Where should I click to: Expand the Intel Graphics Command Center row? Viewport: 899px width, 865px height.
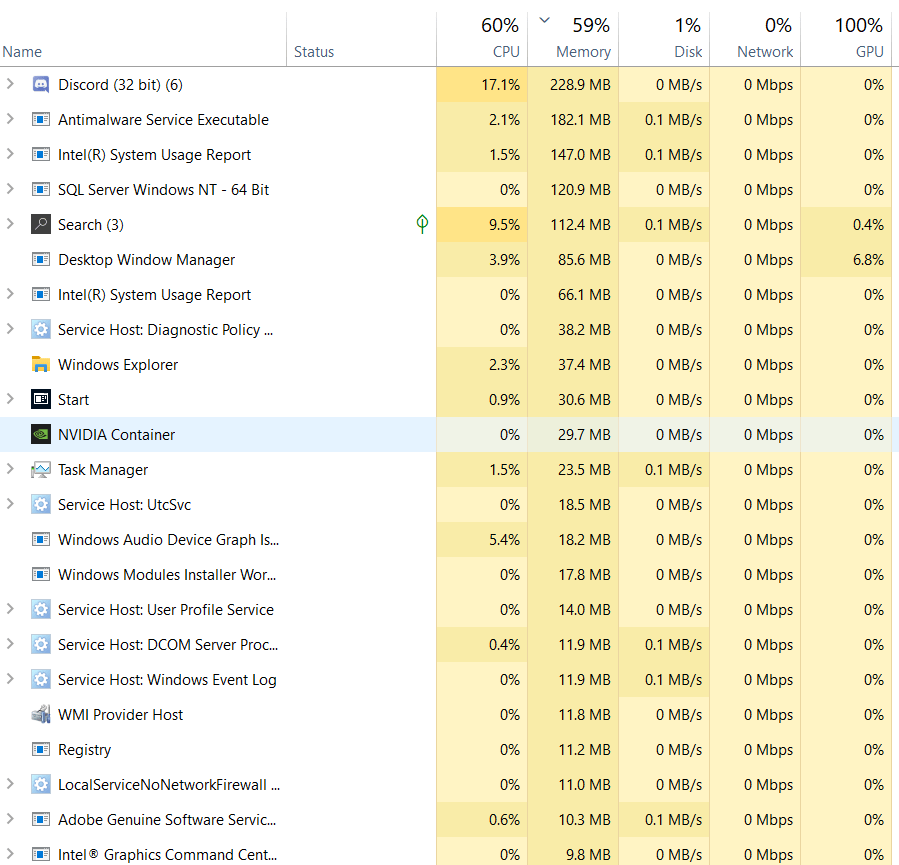click(x=10, y=854)
